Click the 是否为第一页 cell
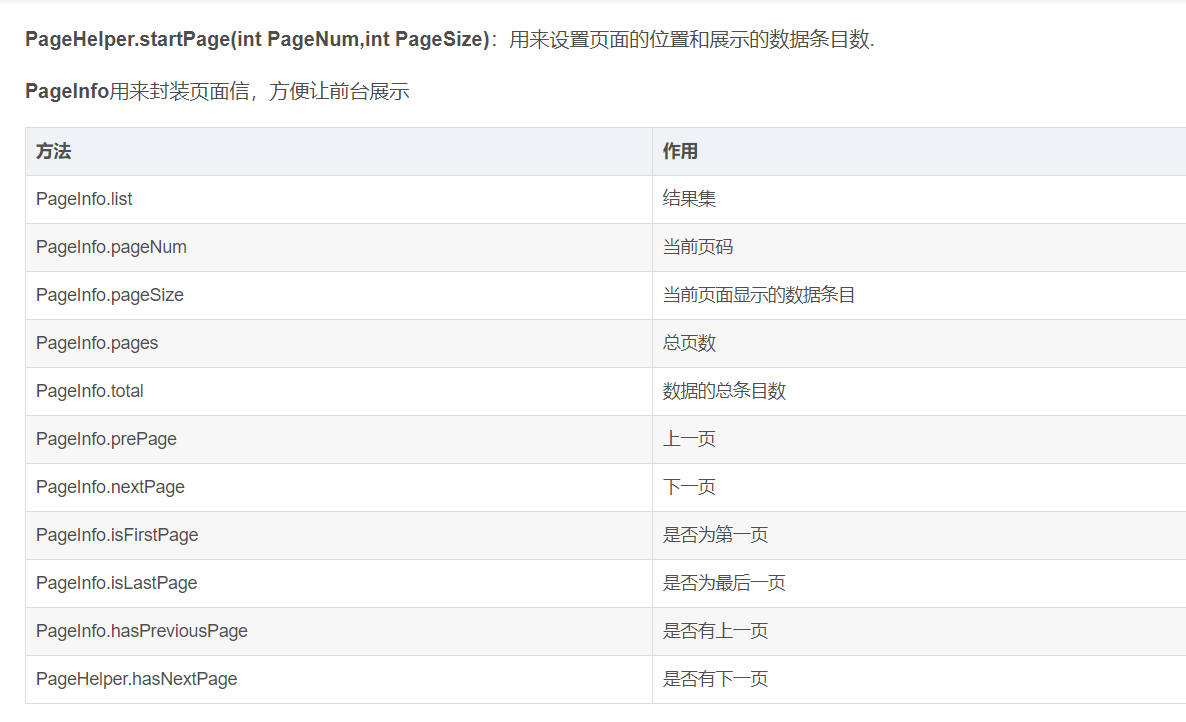The height and width of the screenshot is (722, 1186). coord(919,535)
